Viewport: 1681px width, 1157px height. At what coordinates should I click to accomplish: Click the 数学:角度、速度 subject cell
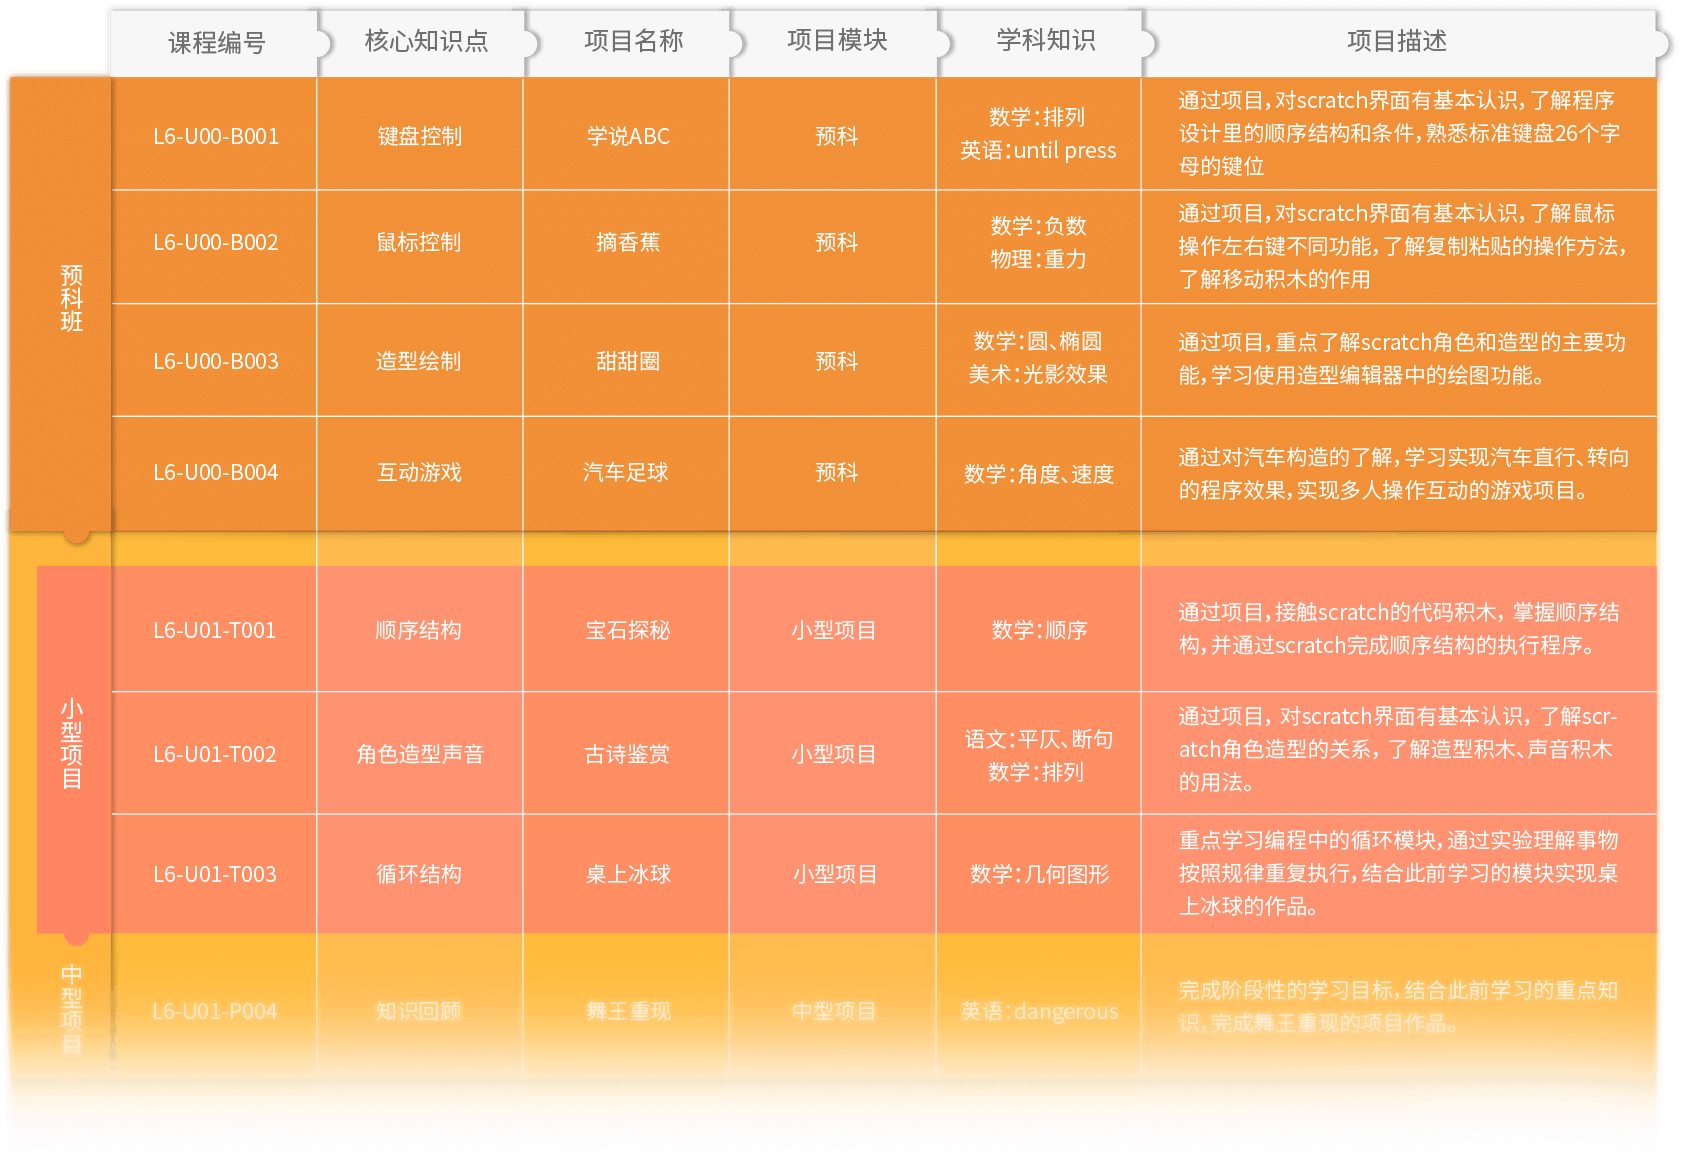click(1038, 474)
